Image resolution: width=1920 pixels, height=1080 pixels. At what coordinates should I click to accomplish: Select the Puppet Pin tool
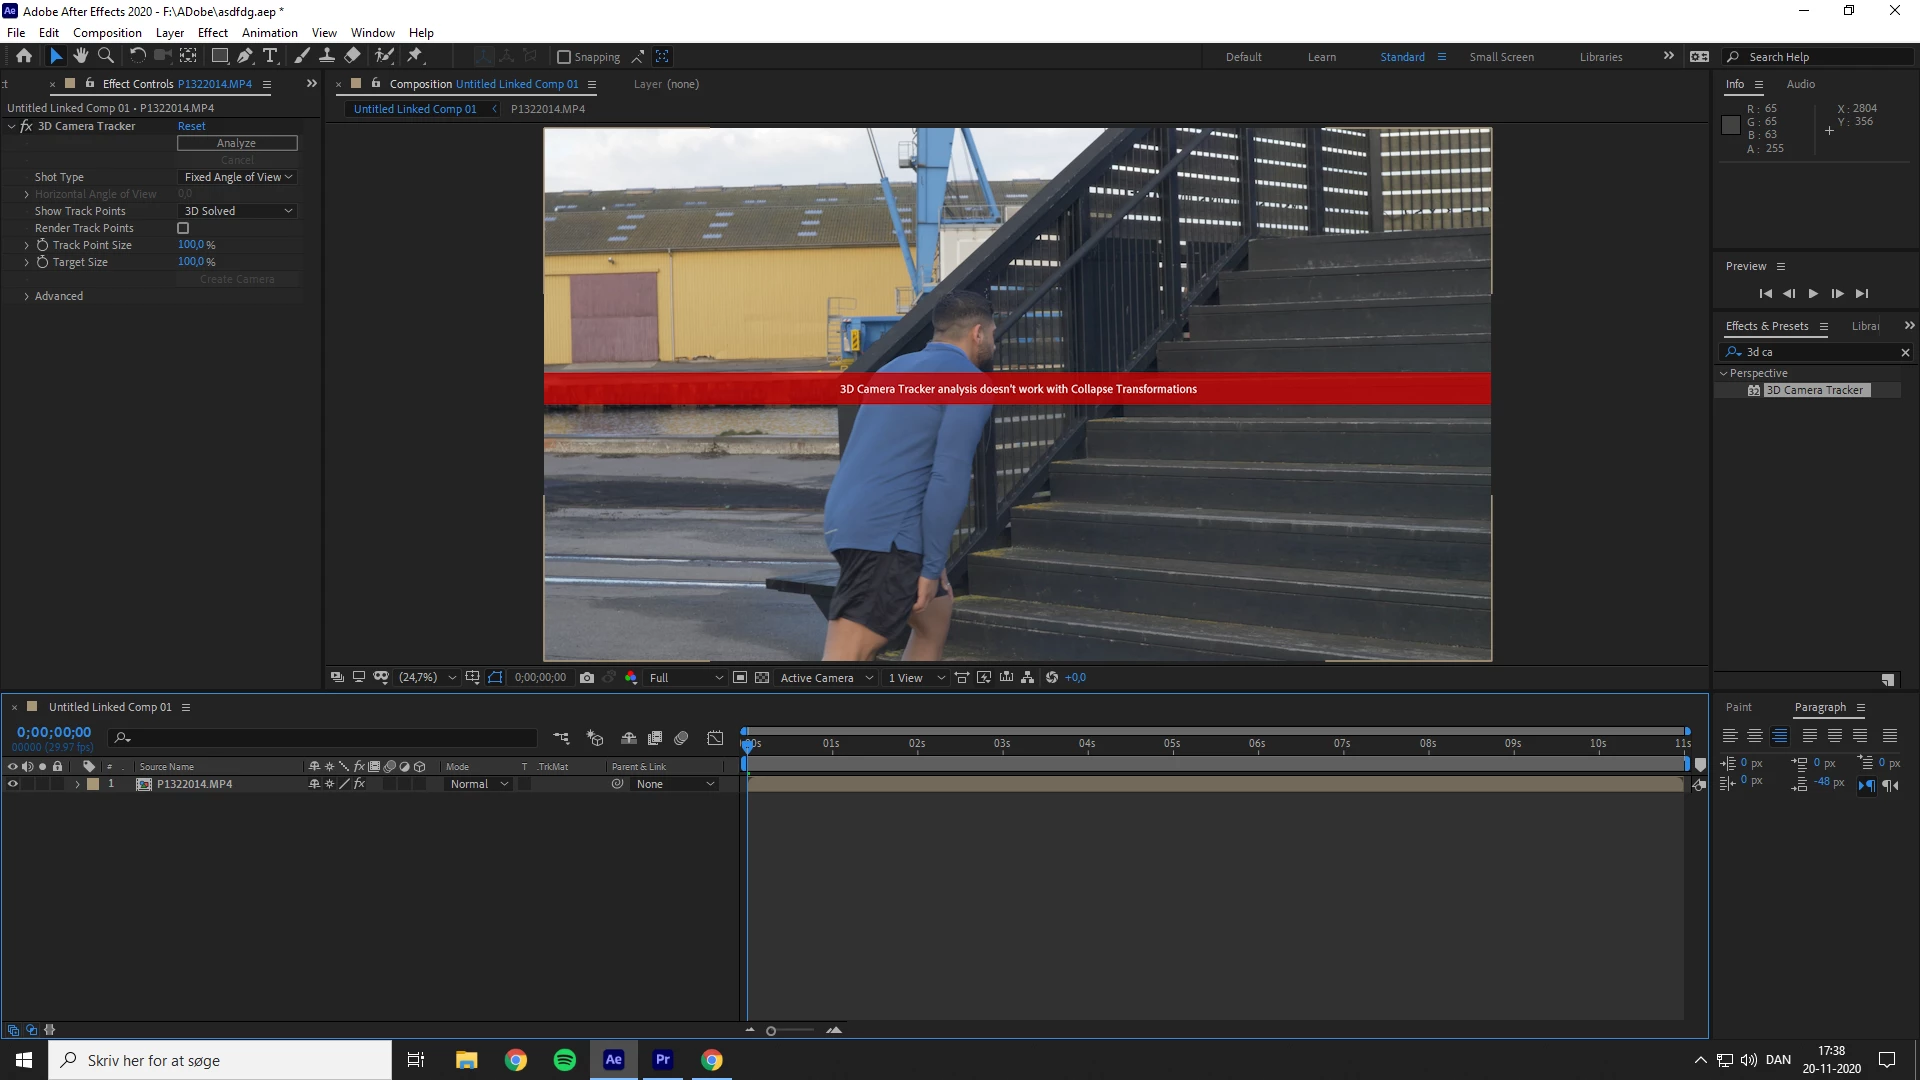[415, 56]
